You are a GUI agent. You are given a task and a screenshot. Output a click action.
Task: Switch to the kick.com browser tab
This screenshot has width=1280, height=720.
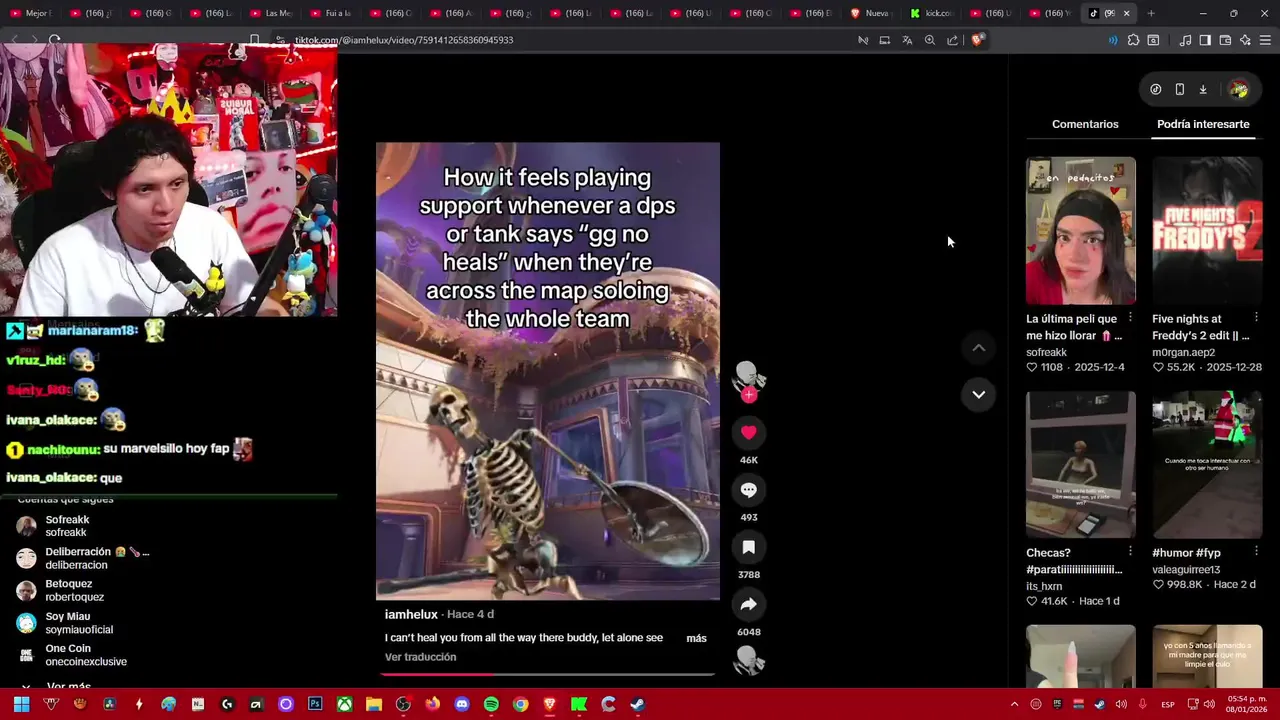pos(932,13)
